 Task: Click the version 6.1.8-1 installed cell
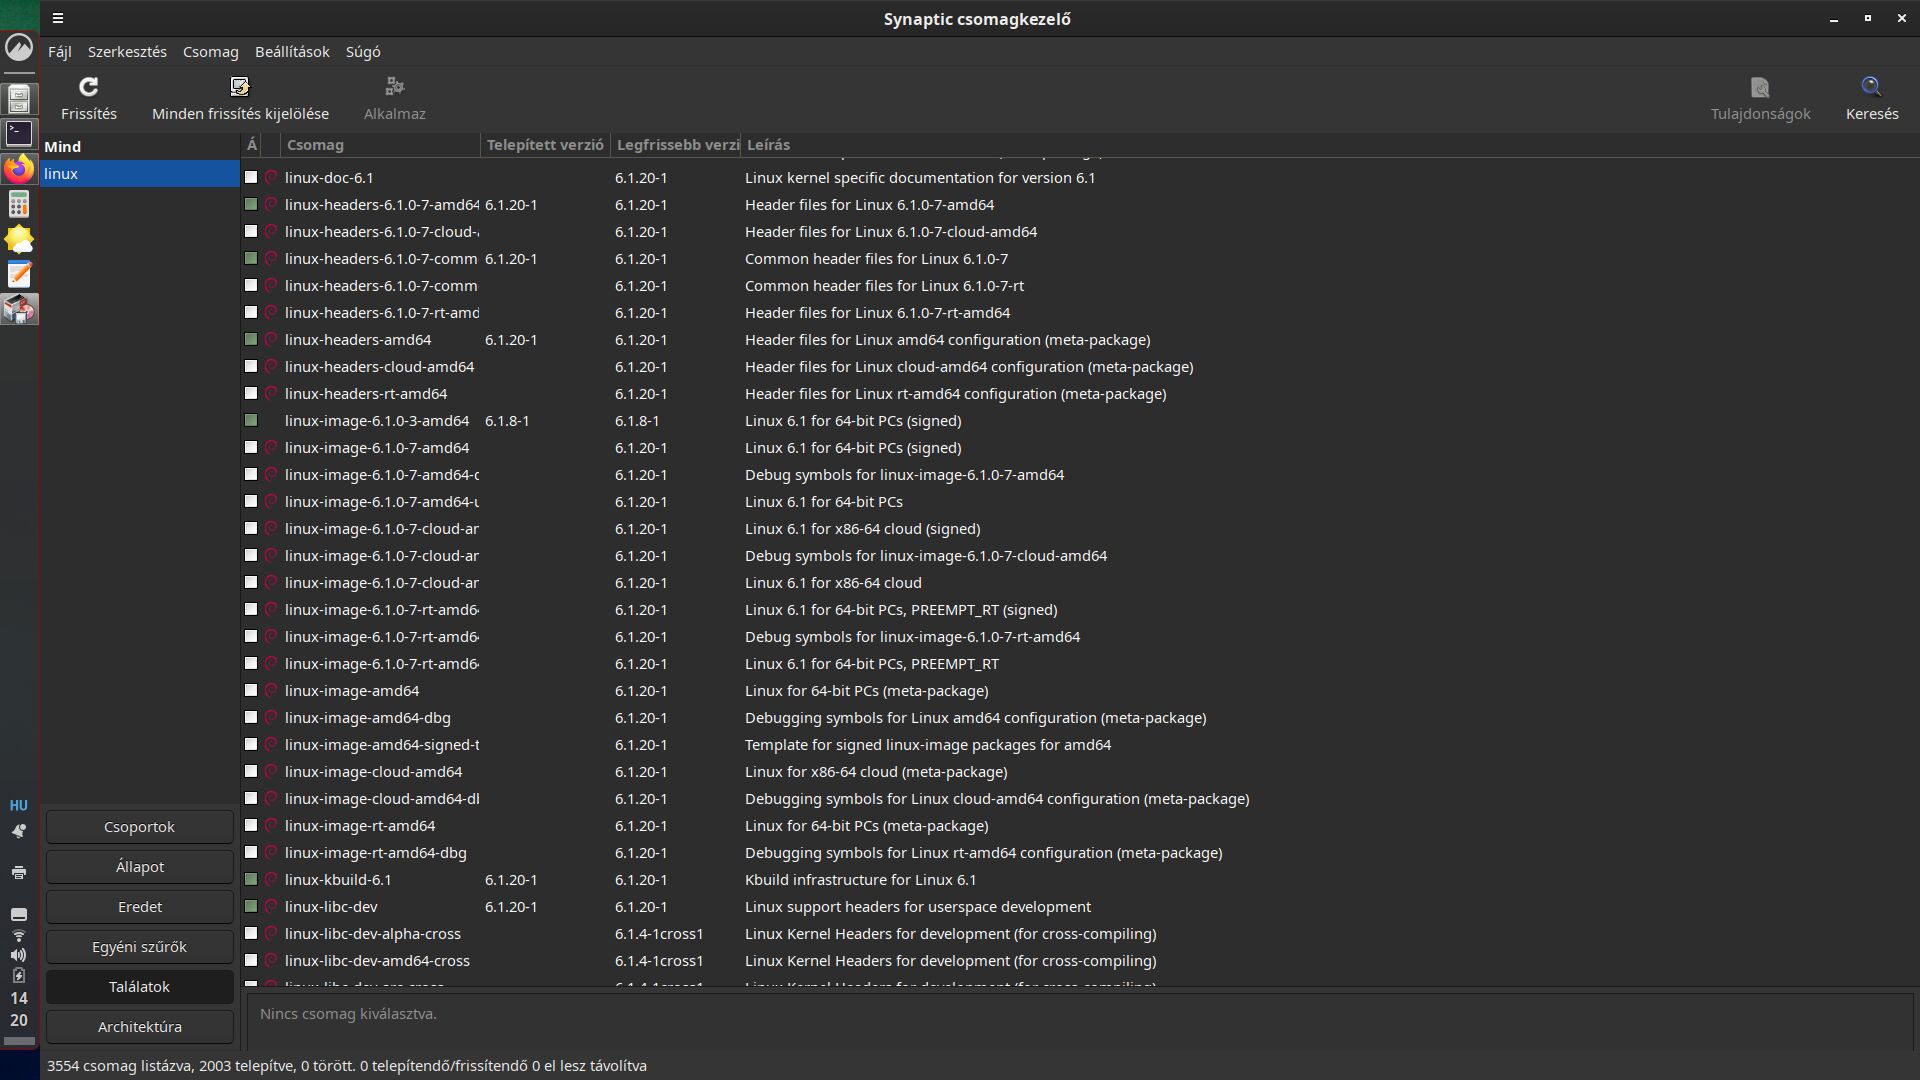coord(507,421)
